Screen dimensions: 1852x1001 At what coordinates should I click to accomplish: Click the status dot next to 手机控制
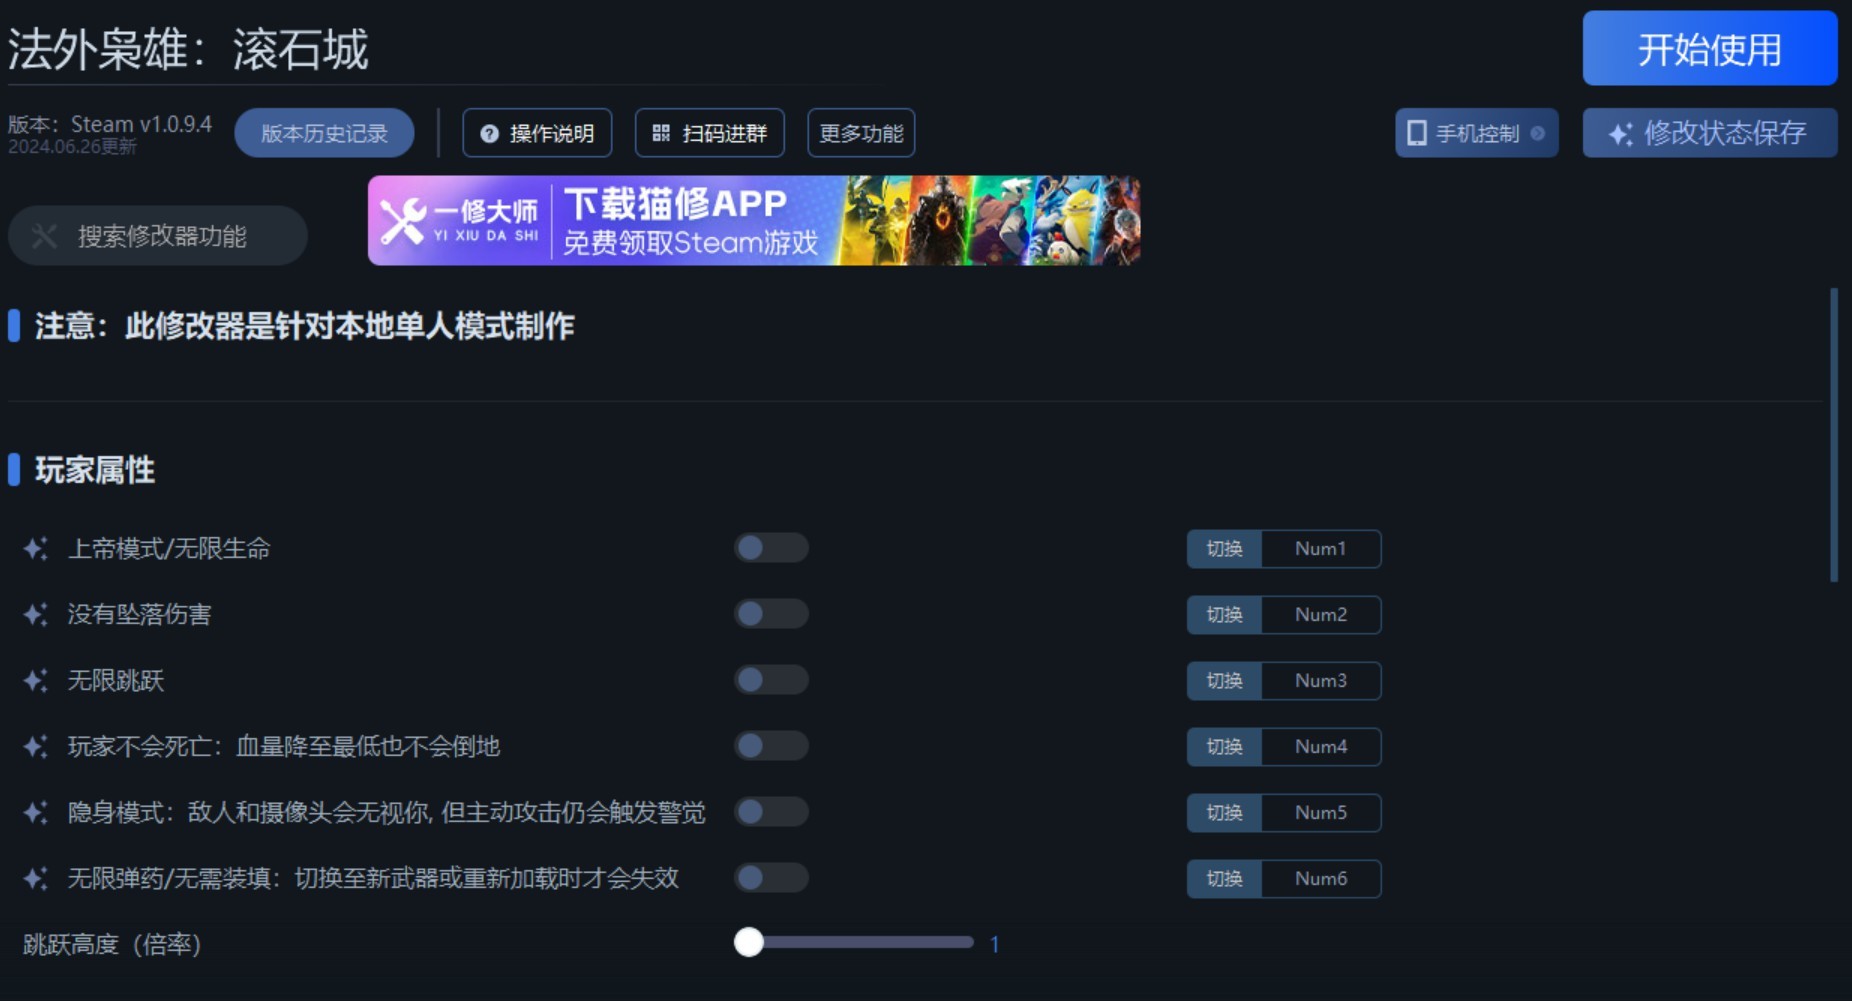click(1538, 133)
